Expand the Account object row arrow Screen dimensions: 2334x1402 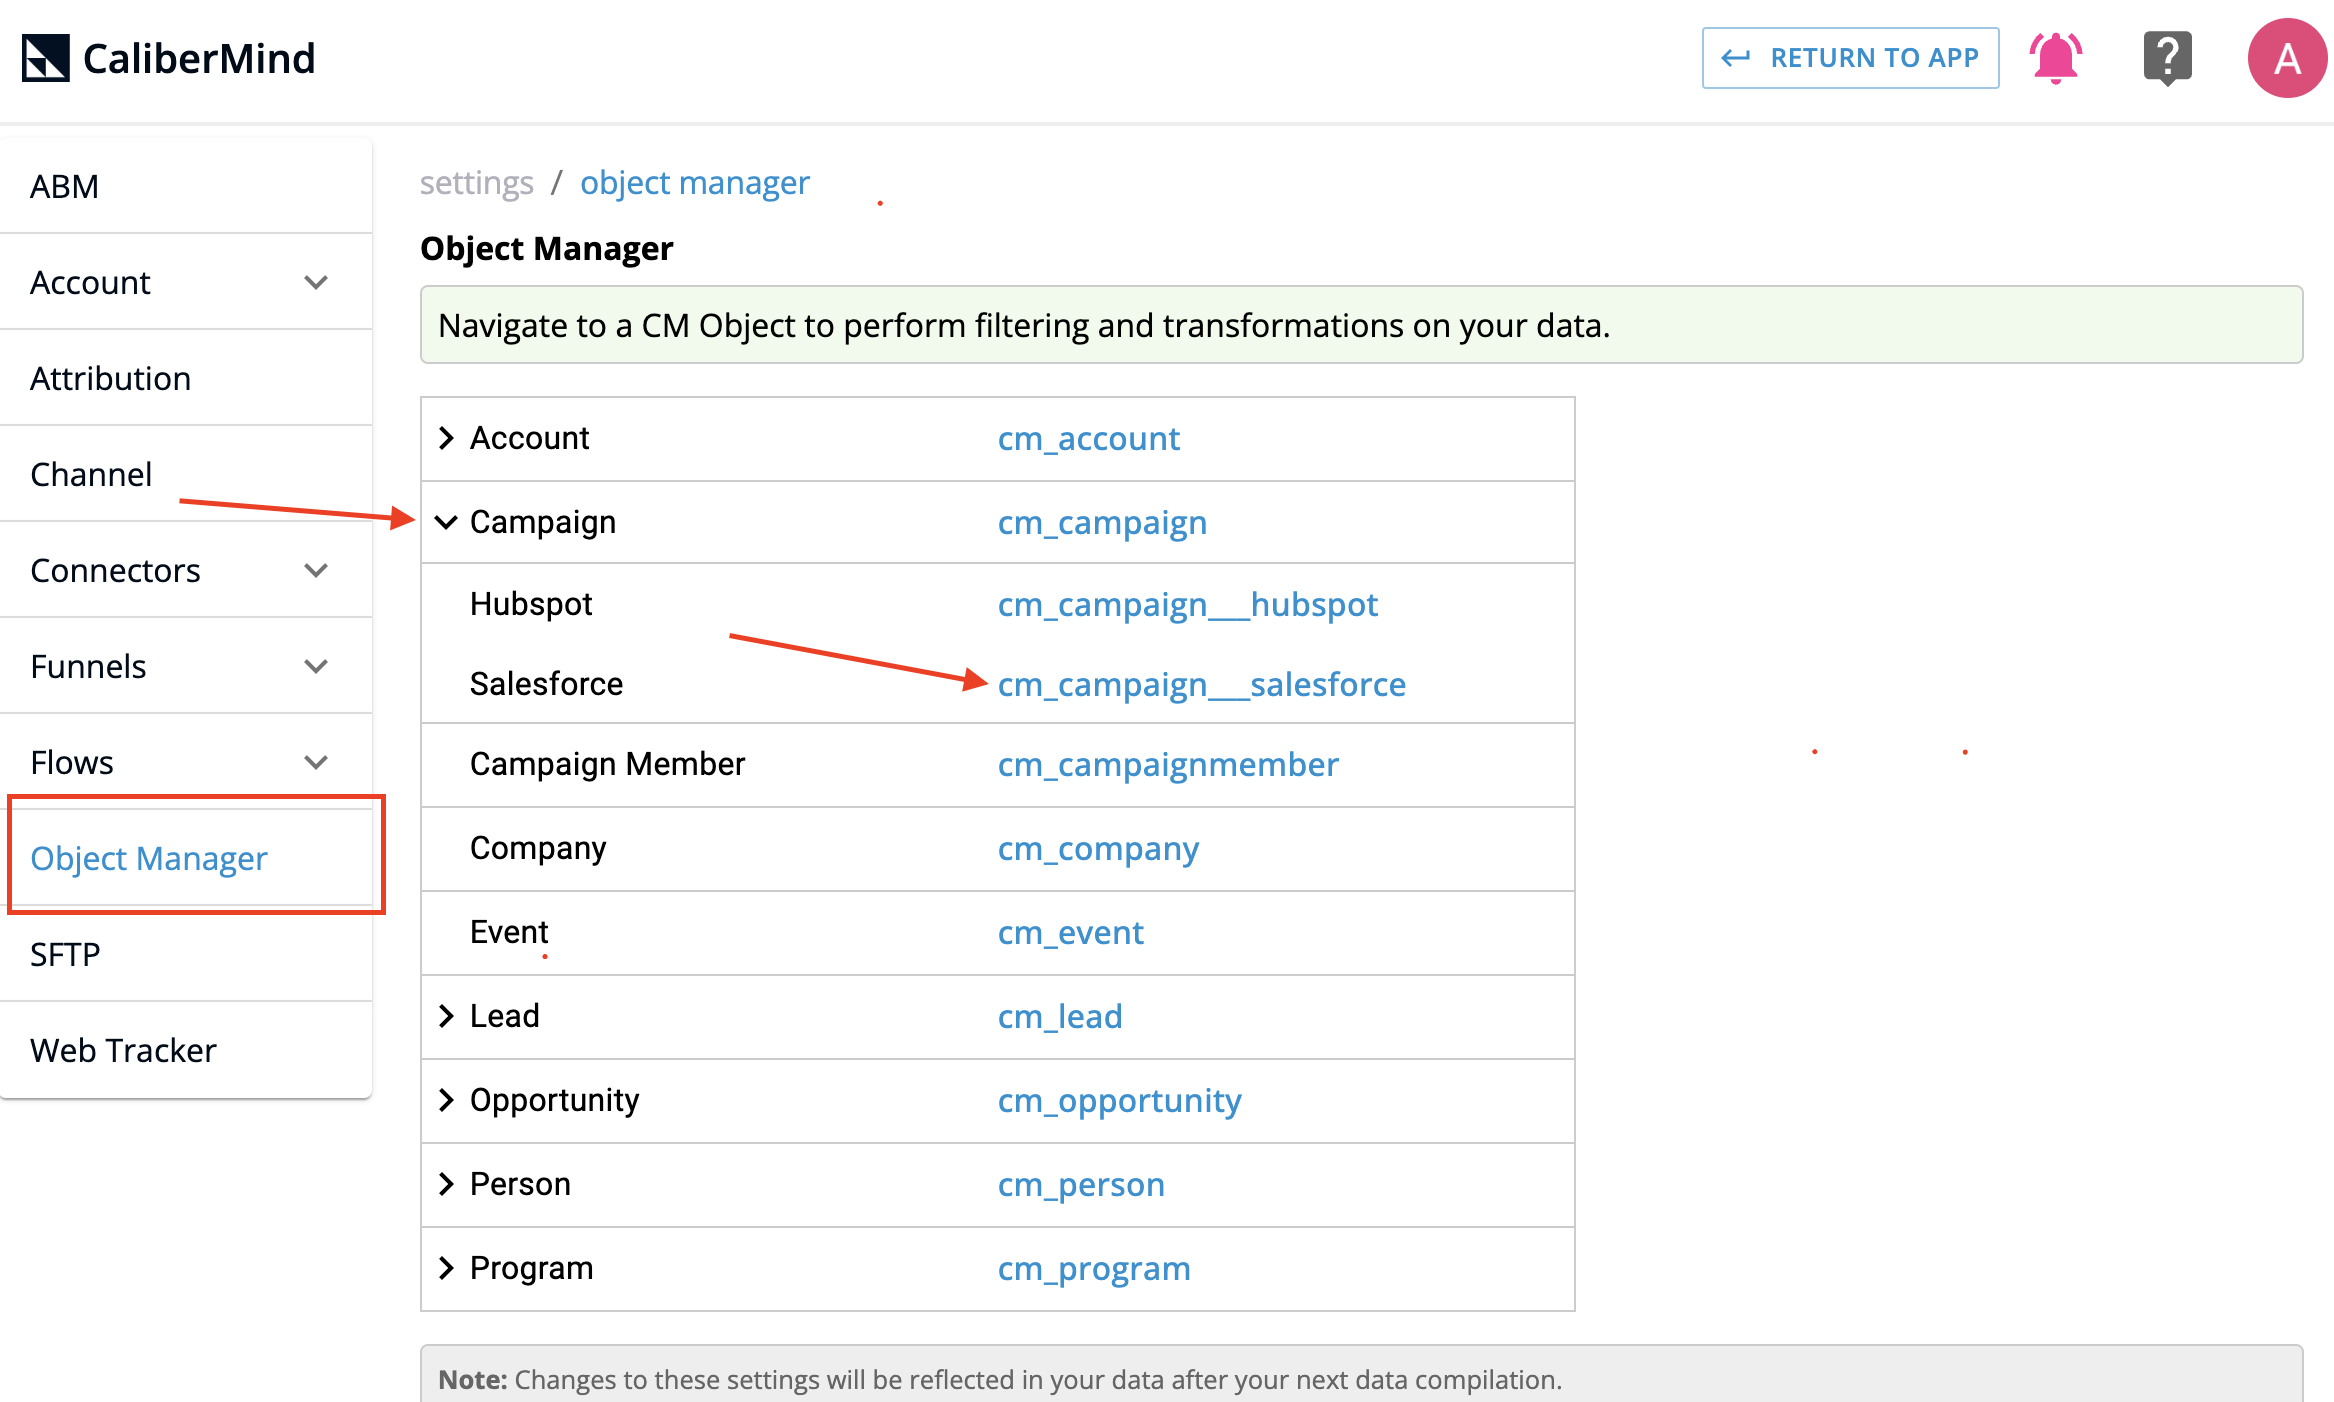pyautogui.click(x=446, y=438)
